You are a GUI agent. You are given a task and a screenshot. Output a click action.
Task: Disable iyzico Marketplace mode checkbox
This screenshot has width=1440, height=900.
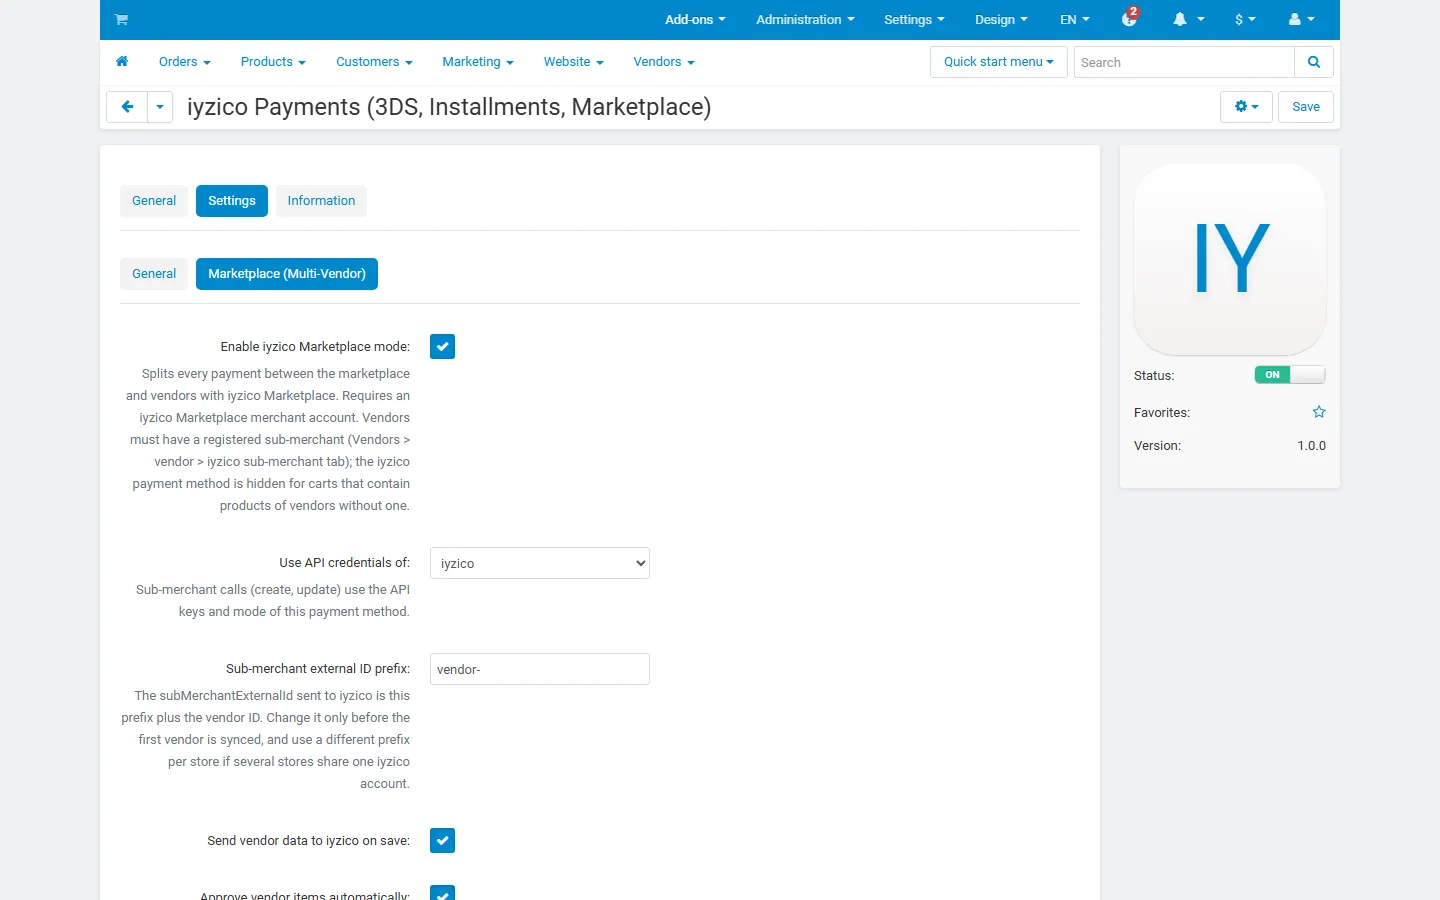[442, 347]
